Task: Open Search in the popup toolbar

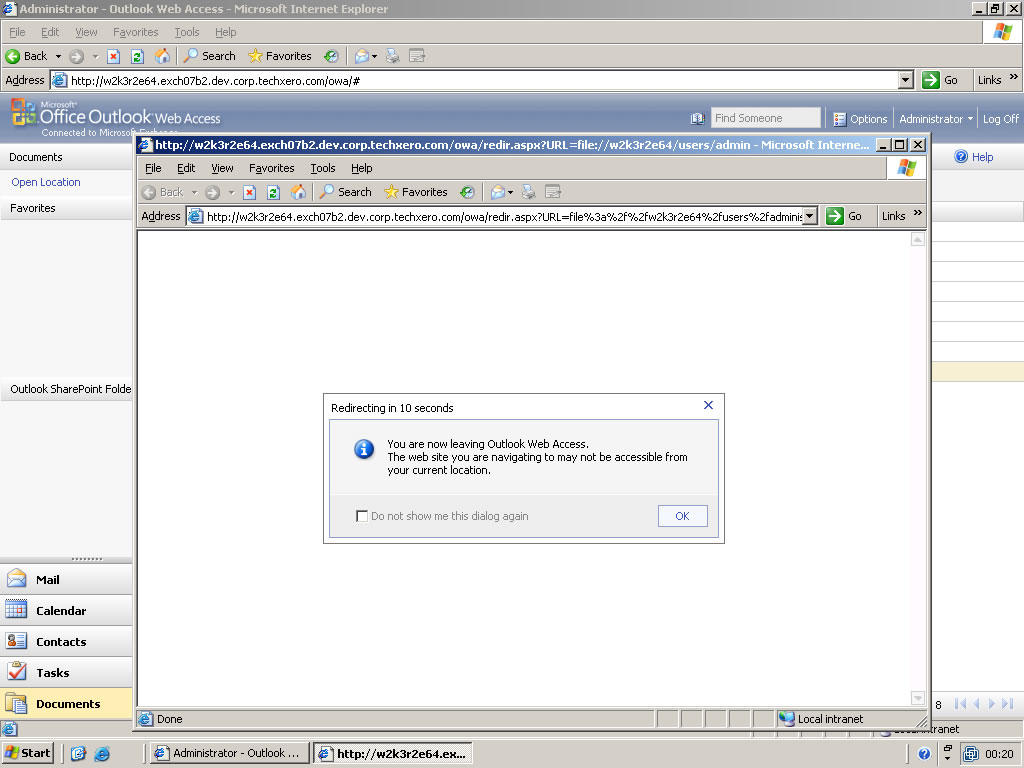Action: point(345,192)
